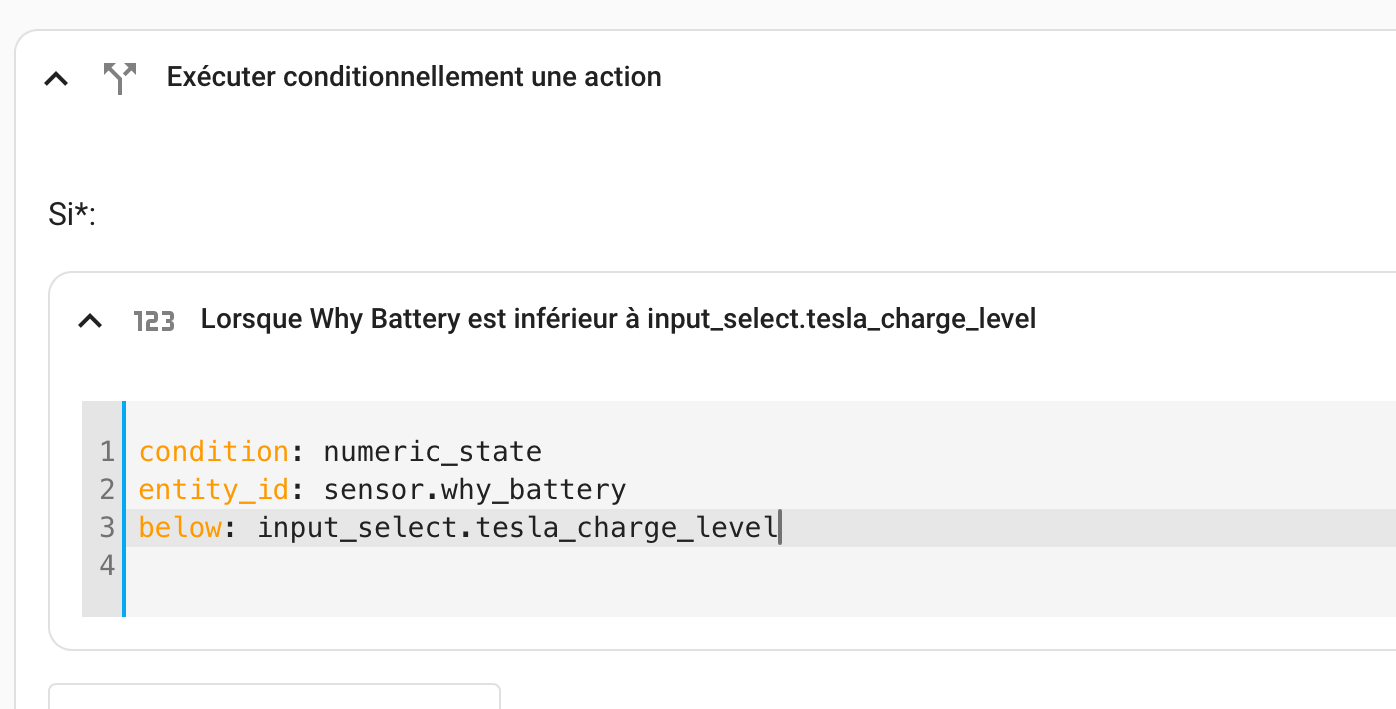Click the Si* section label
Screen dimensions: 1396x709
[x=71, y=214]
